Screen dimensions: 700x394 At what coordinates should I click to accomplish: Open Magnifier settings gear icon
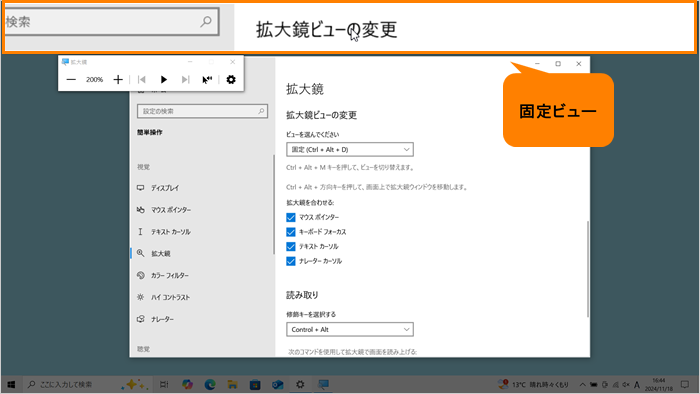coord(231,79)
